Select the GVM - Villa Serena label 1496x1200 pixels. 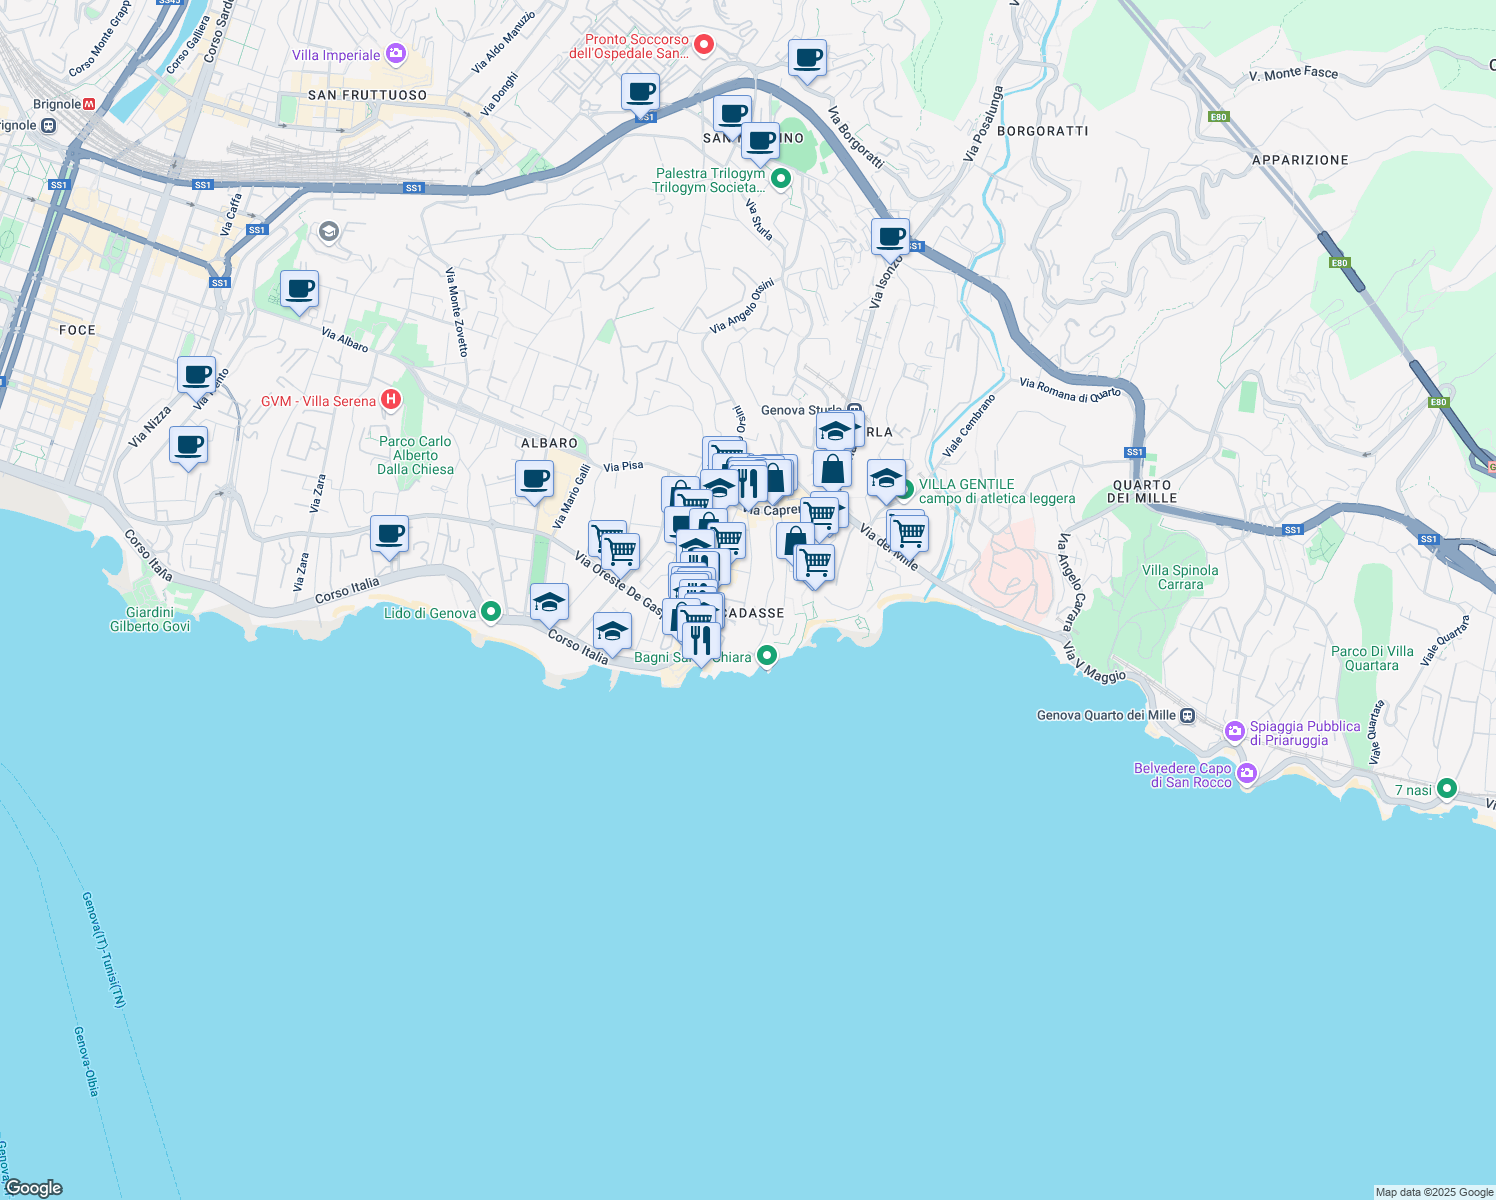319,401
